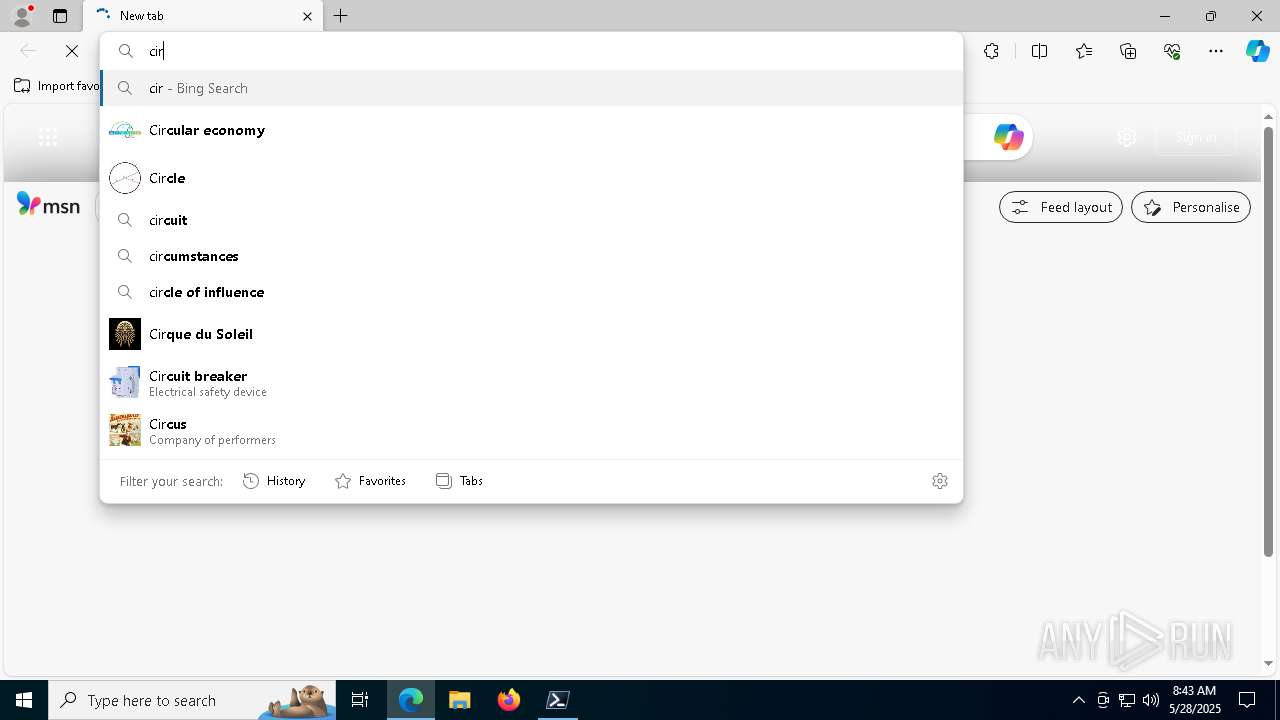Choose the Circular economy suggestion
The height and width of the screenshot is (720, 1280).
pos(531,130)
